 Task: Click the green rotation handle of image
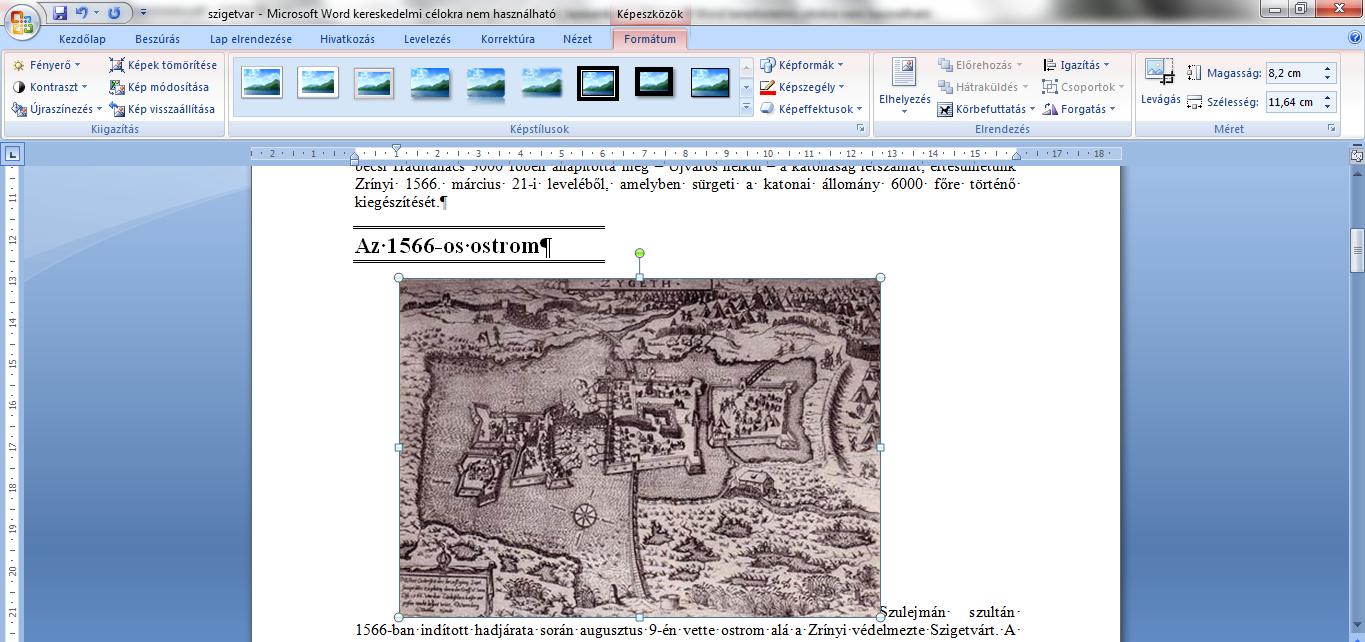(x=640, y=253)
